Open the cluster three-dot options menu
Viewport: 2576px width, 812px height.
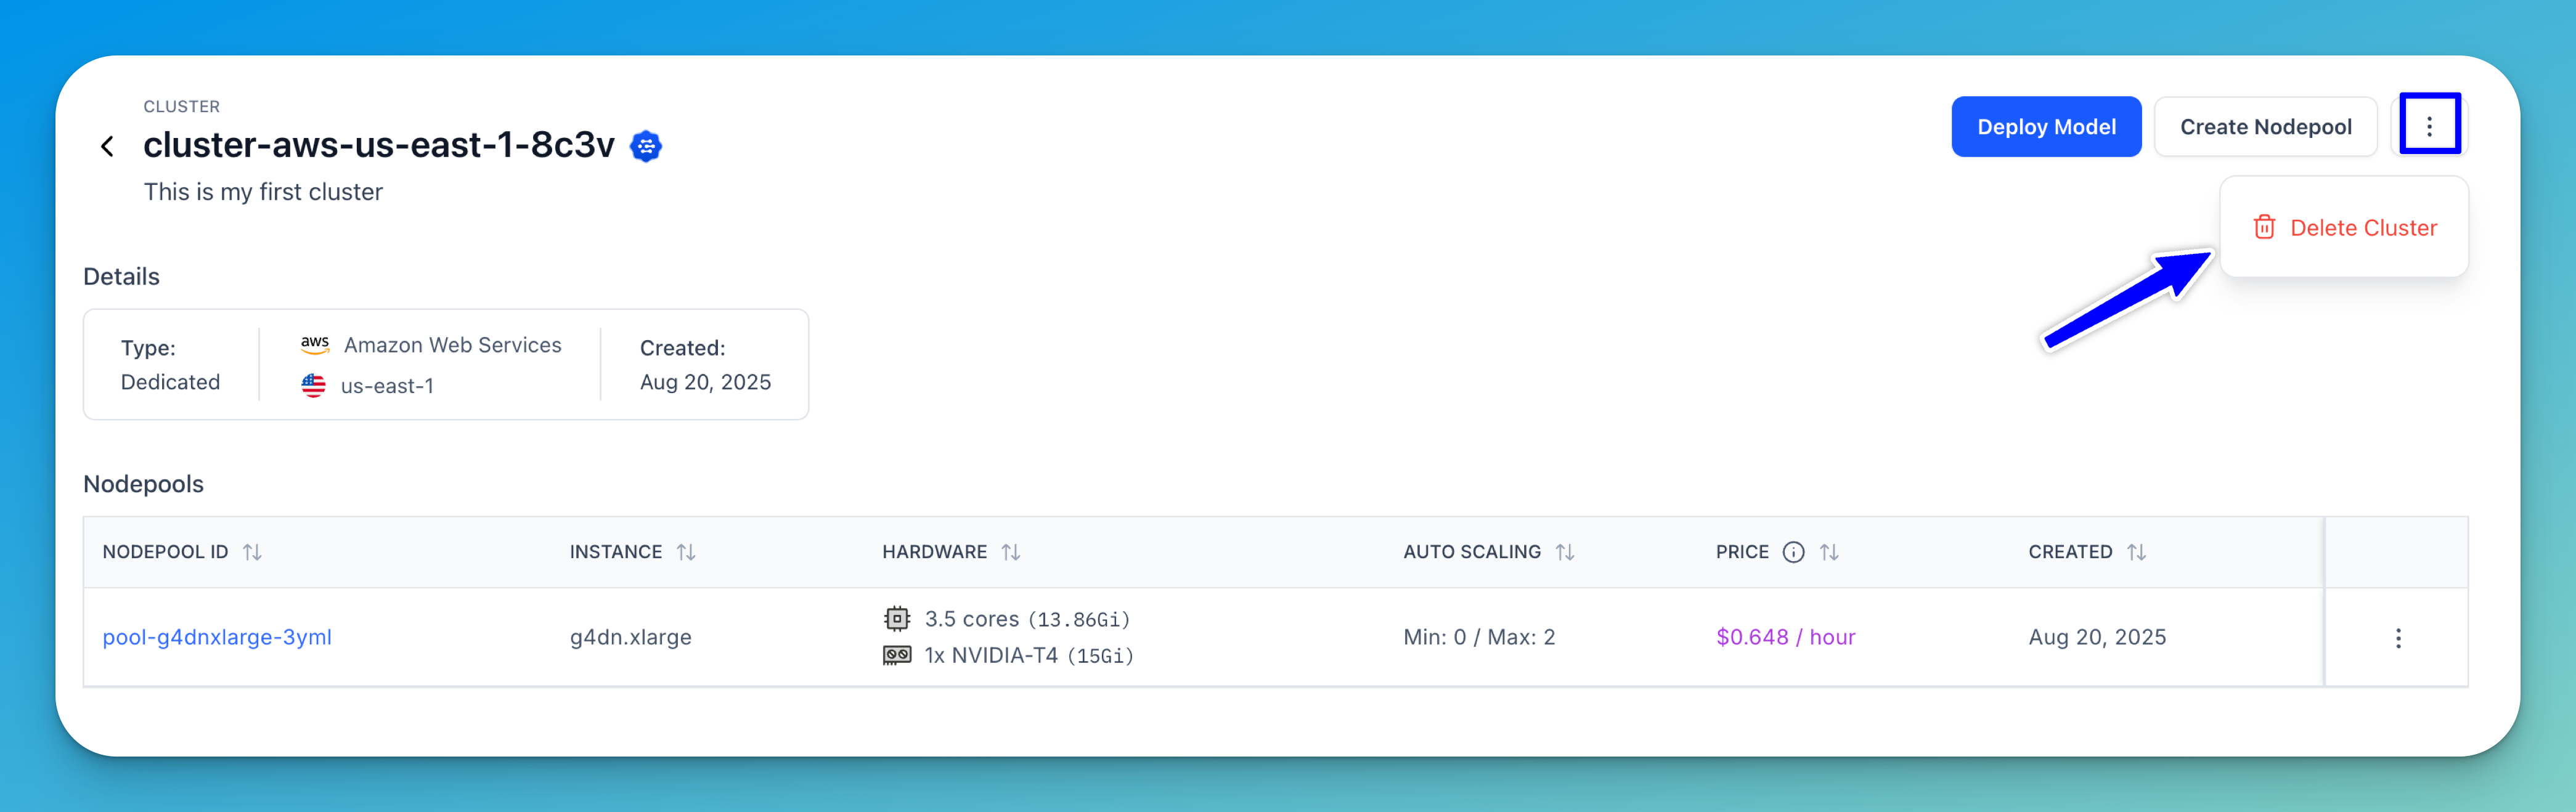pos(2429,126)
